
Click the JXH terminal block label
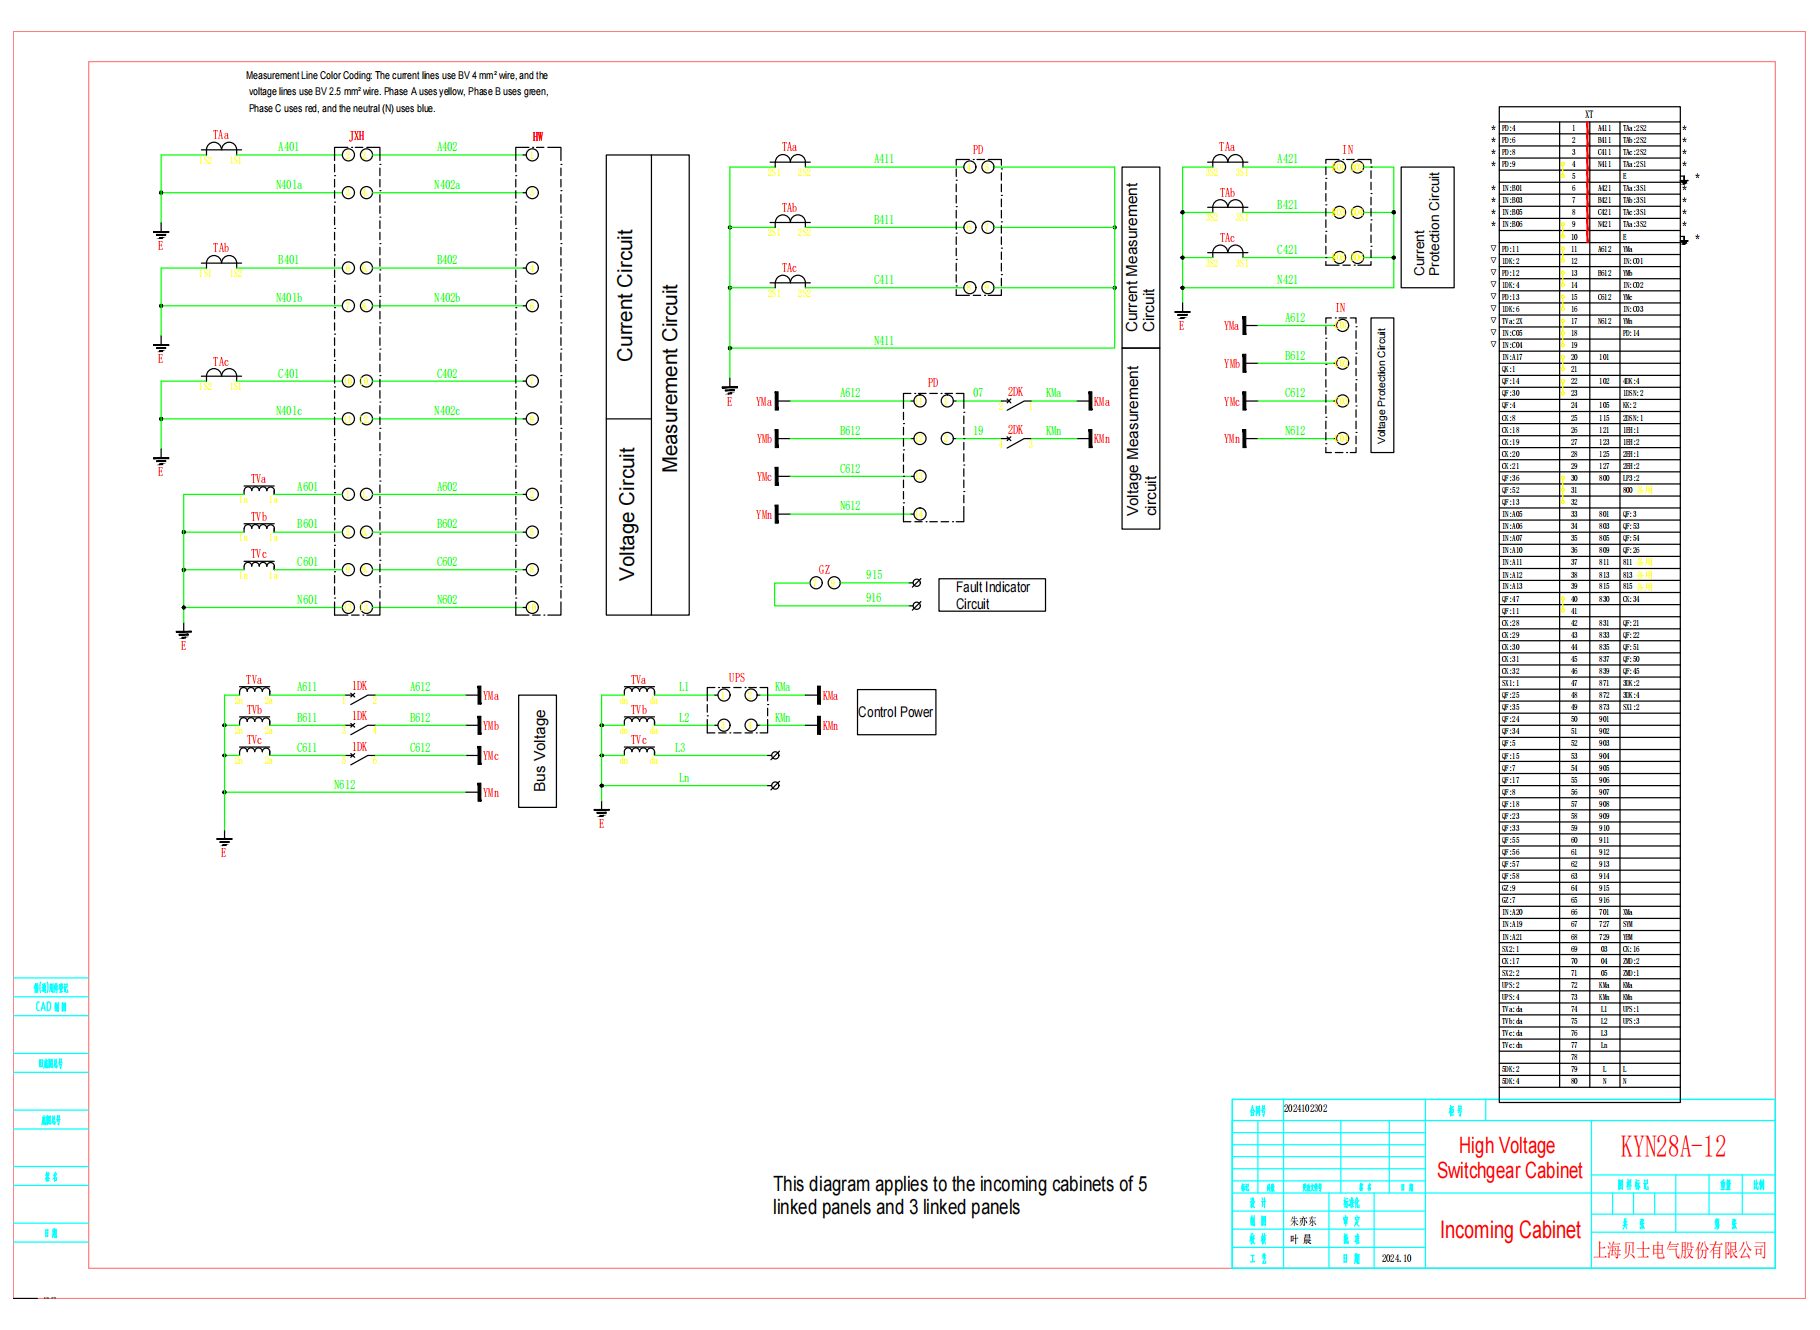(x=356, y=136)
